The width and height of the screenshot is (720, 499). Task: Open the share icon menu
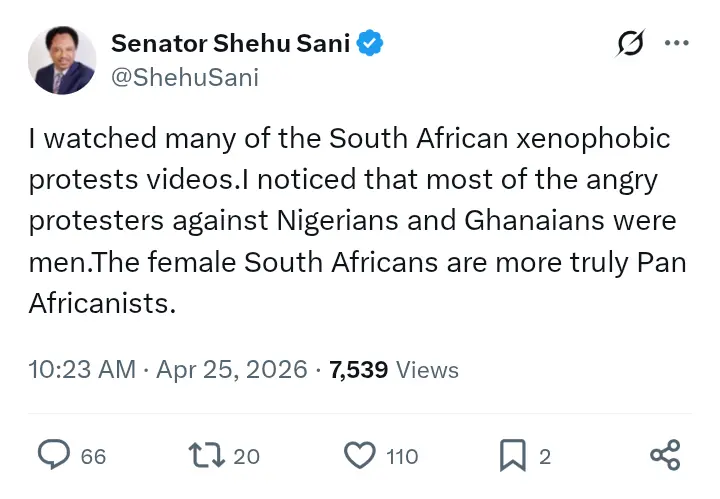665,456
